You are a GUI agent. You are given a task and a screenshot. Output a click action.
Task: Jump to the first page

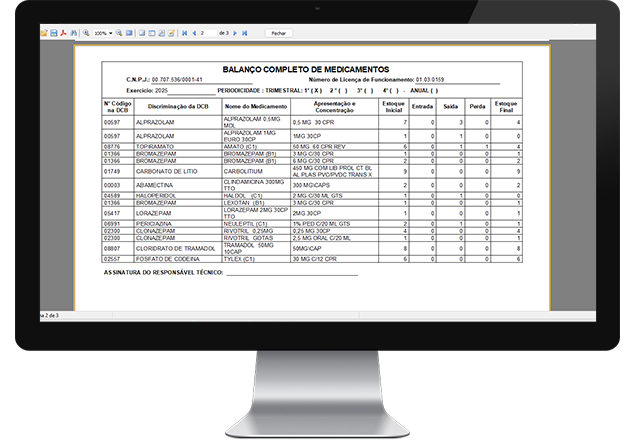tap(185, 33)
